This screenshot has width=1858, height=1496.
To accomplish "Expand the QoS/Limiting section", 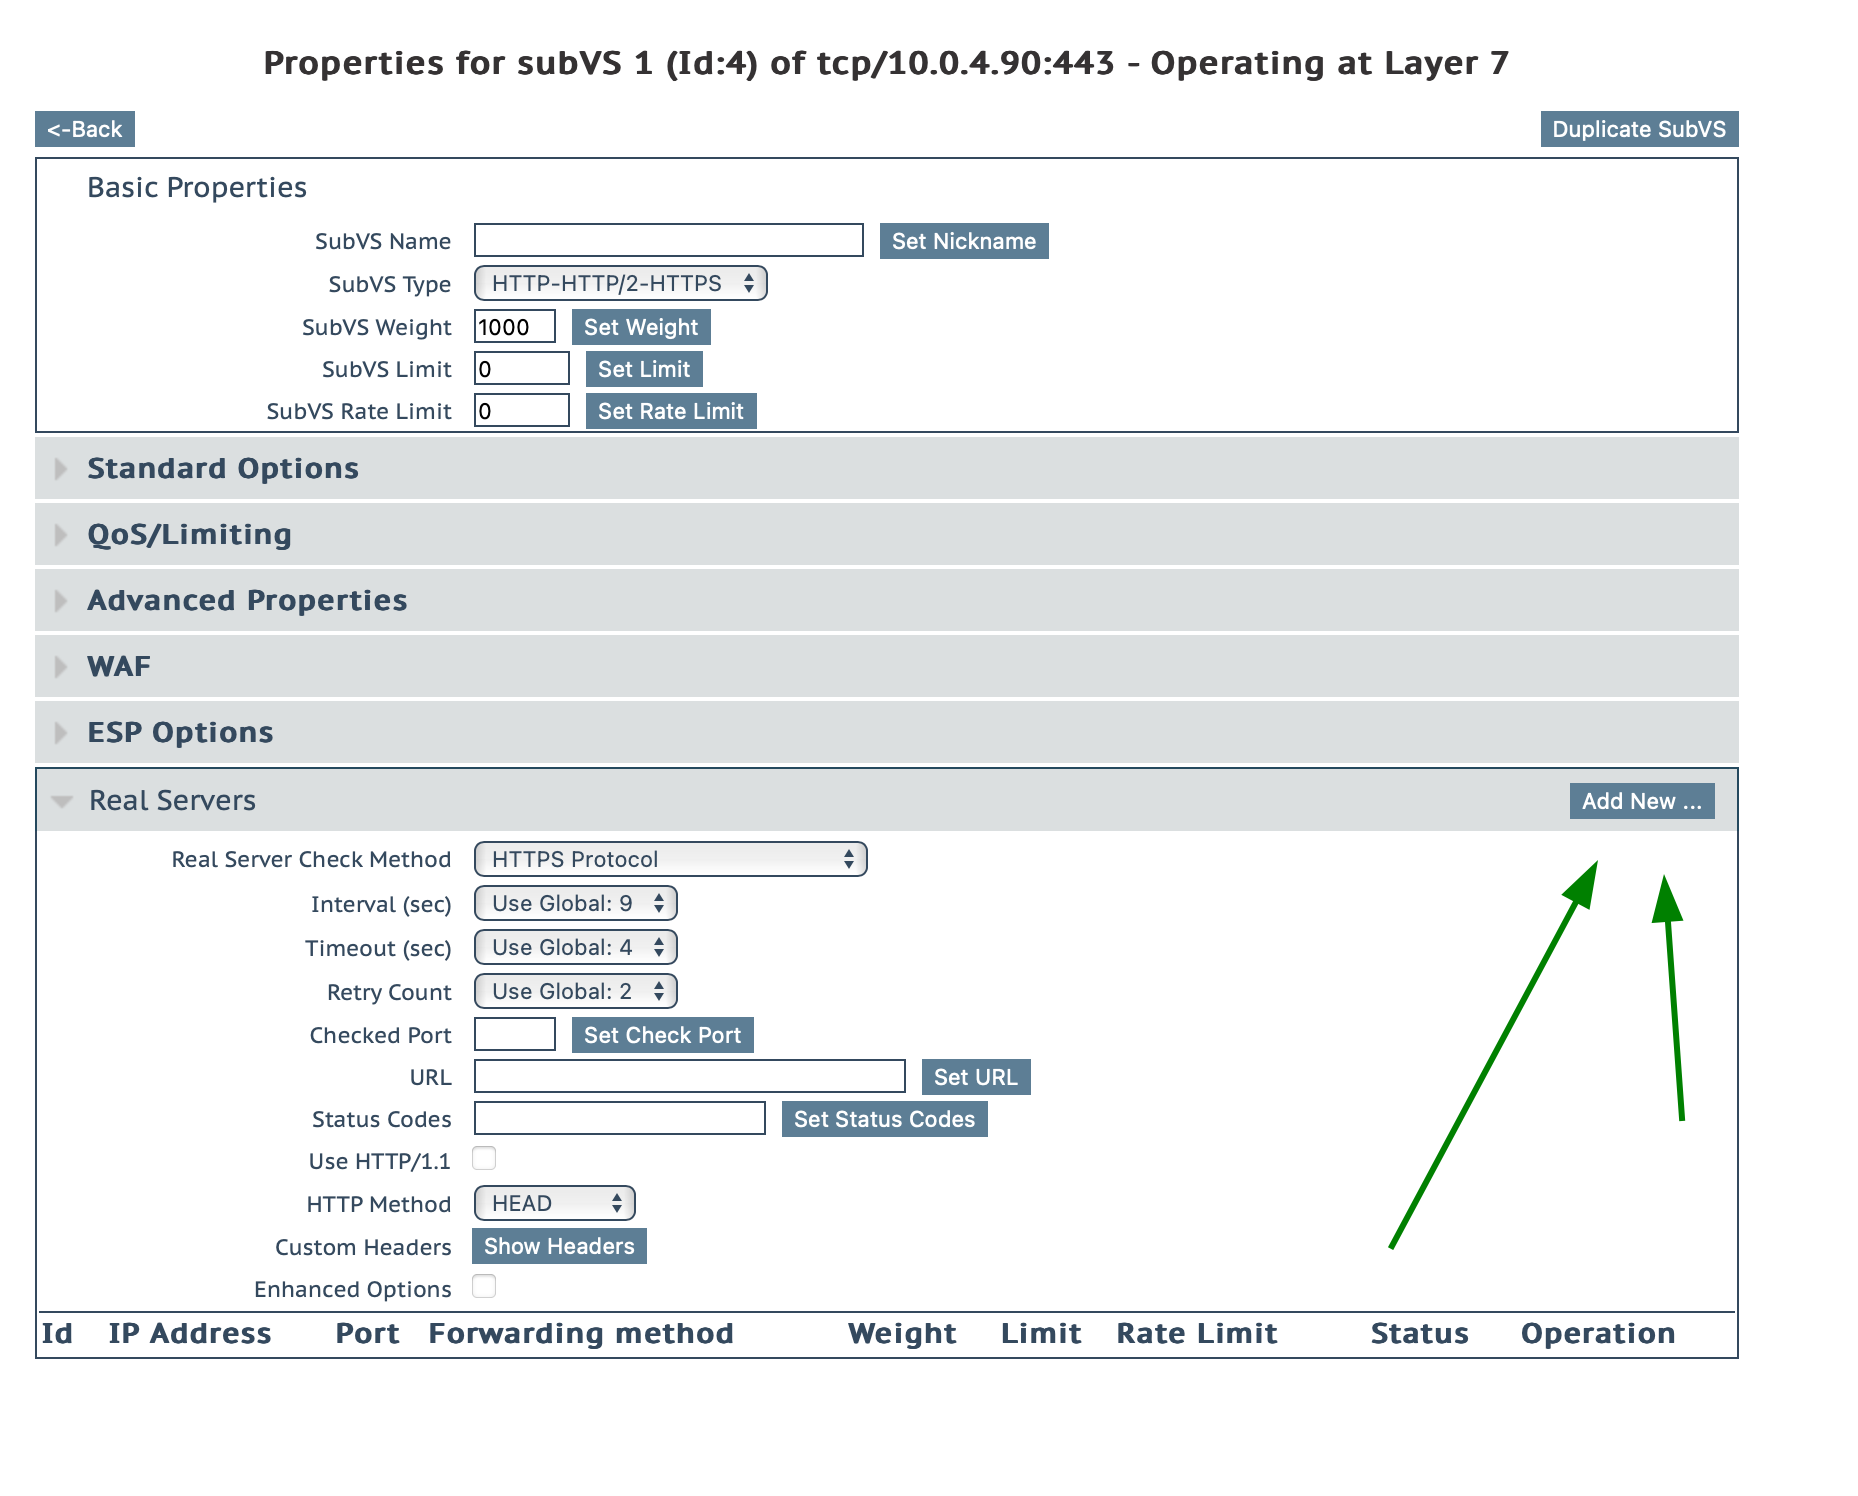I will [x=189, y=535].
